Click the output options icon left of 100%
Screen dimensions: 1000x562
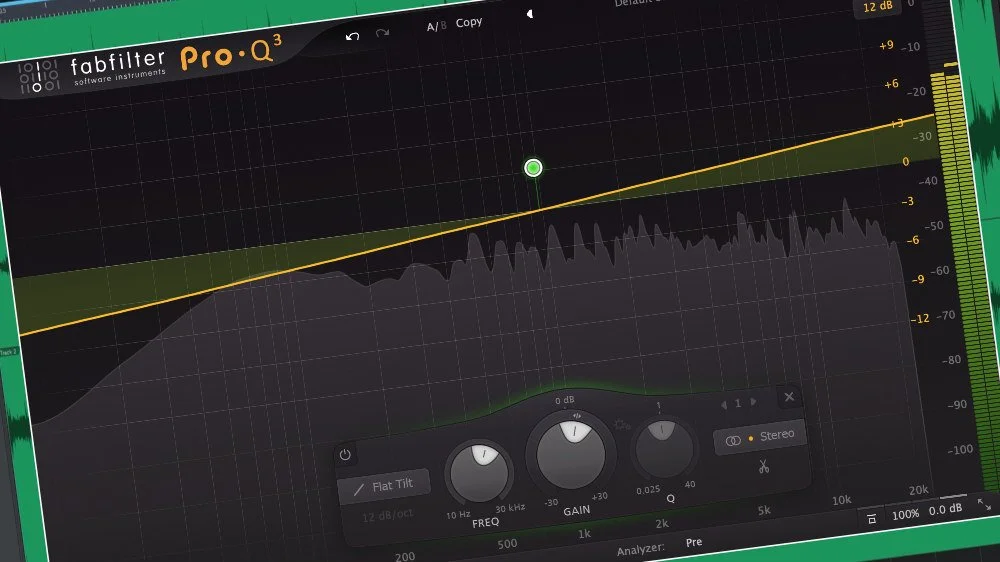(872, 519)
